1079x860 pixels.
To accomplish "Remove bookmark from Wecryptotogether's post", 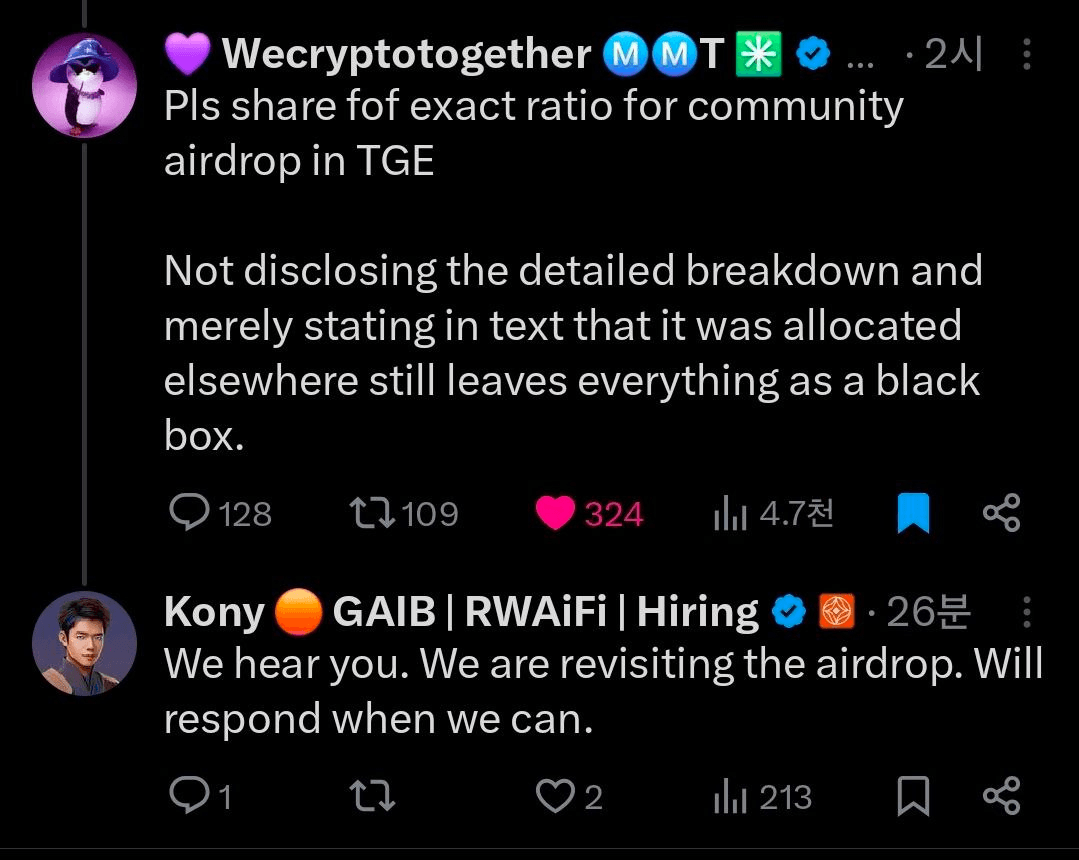I will click(911, 514).
